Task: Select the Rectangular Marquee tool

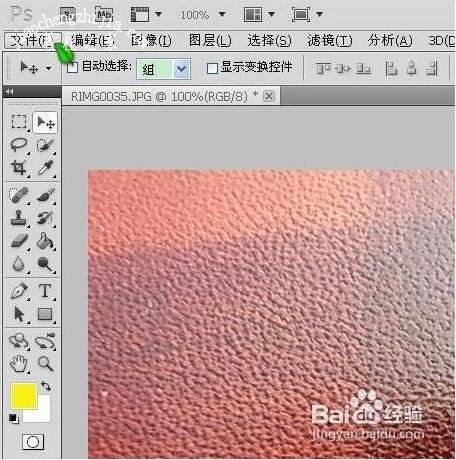Action: click(19, 122)
